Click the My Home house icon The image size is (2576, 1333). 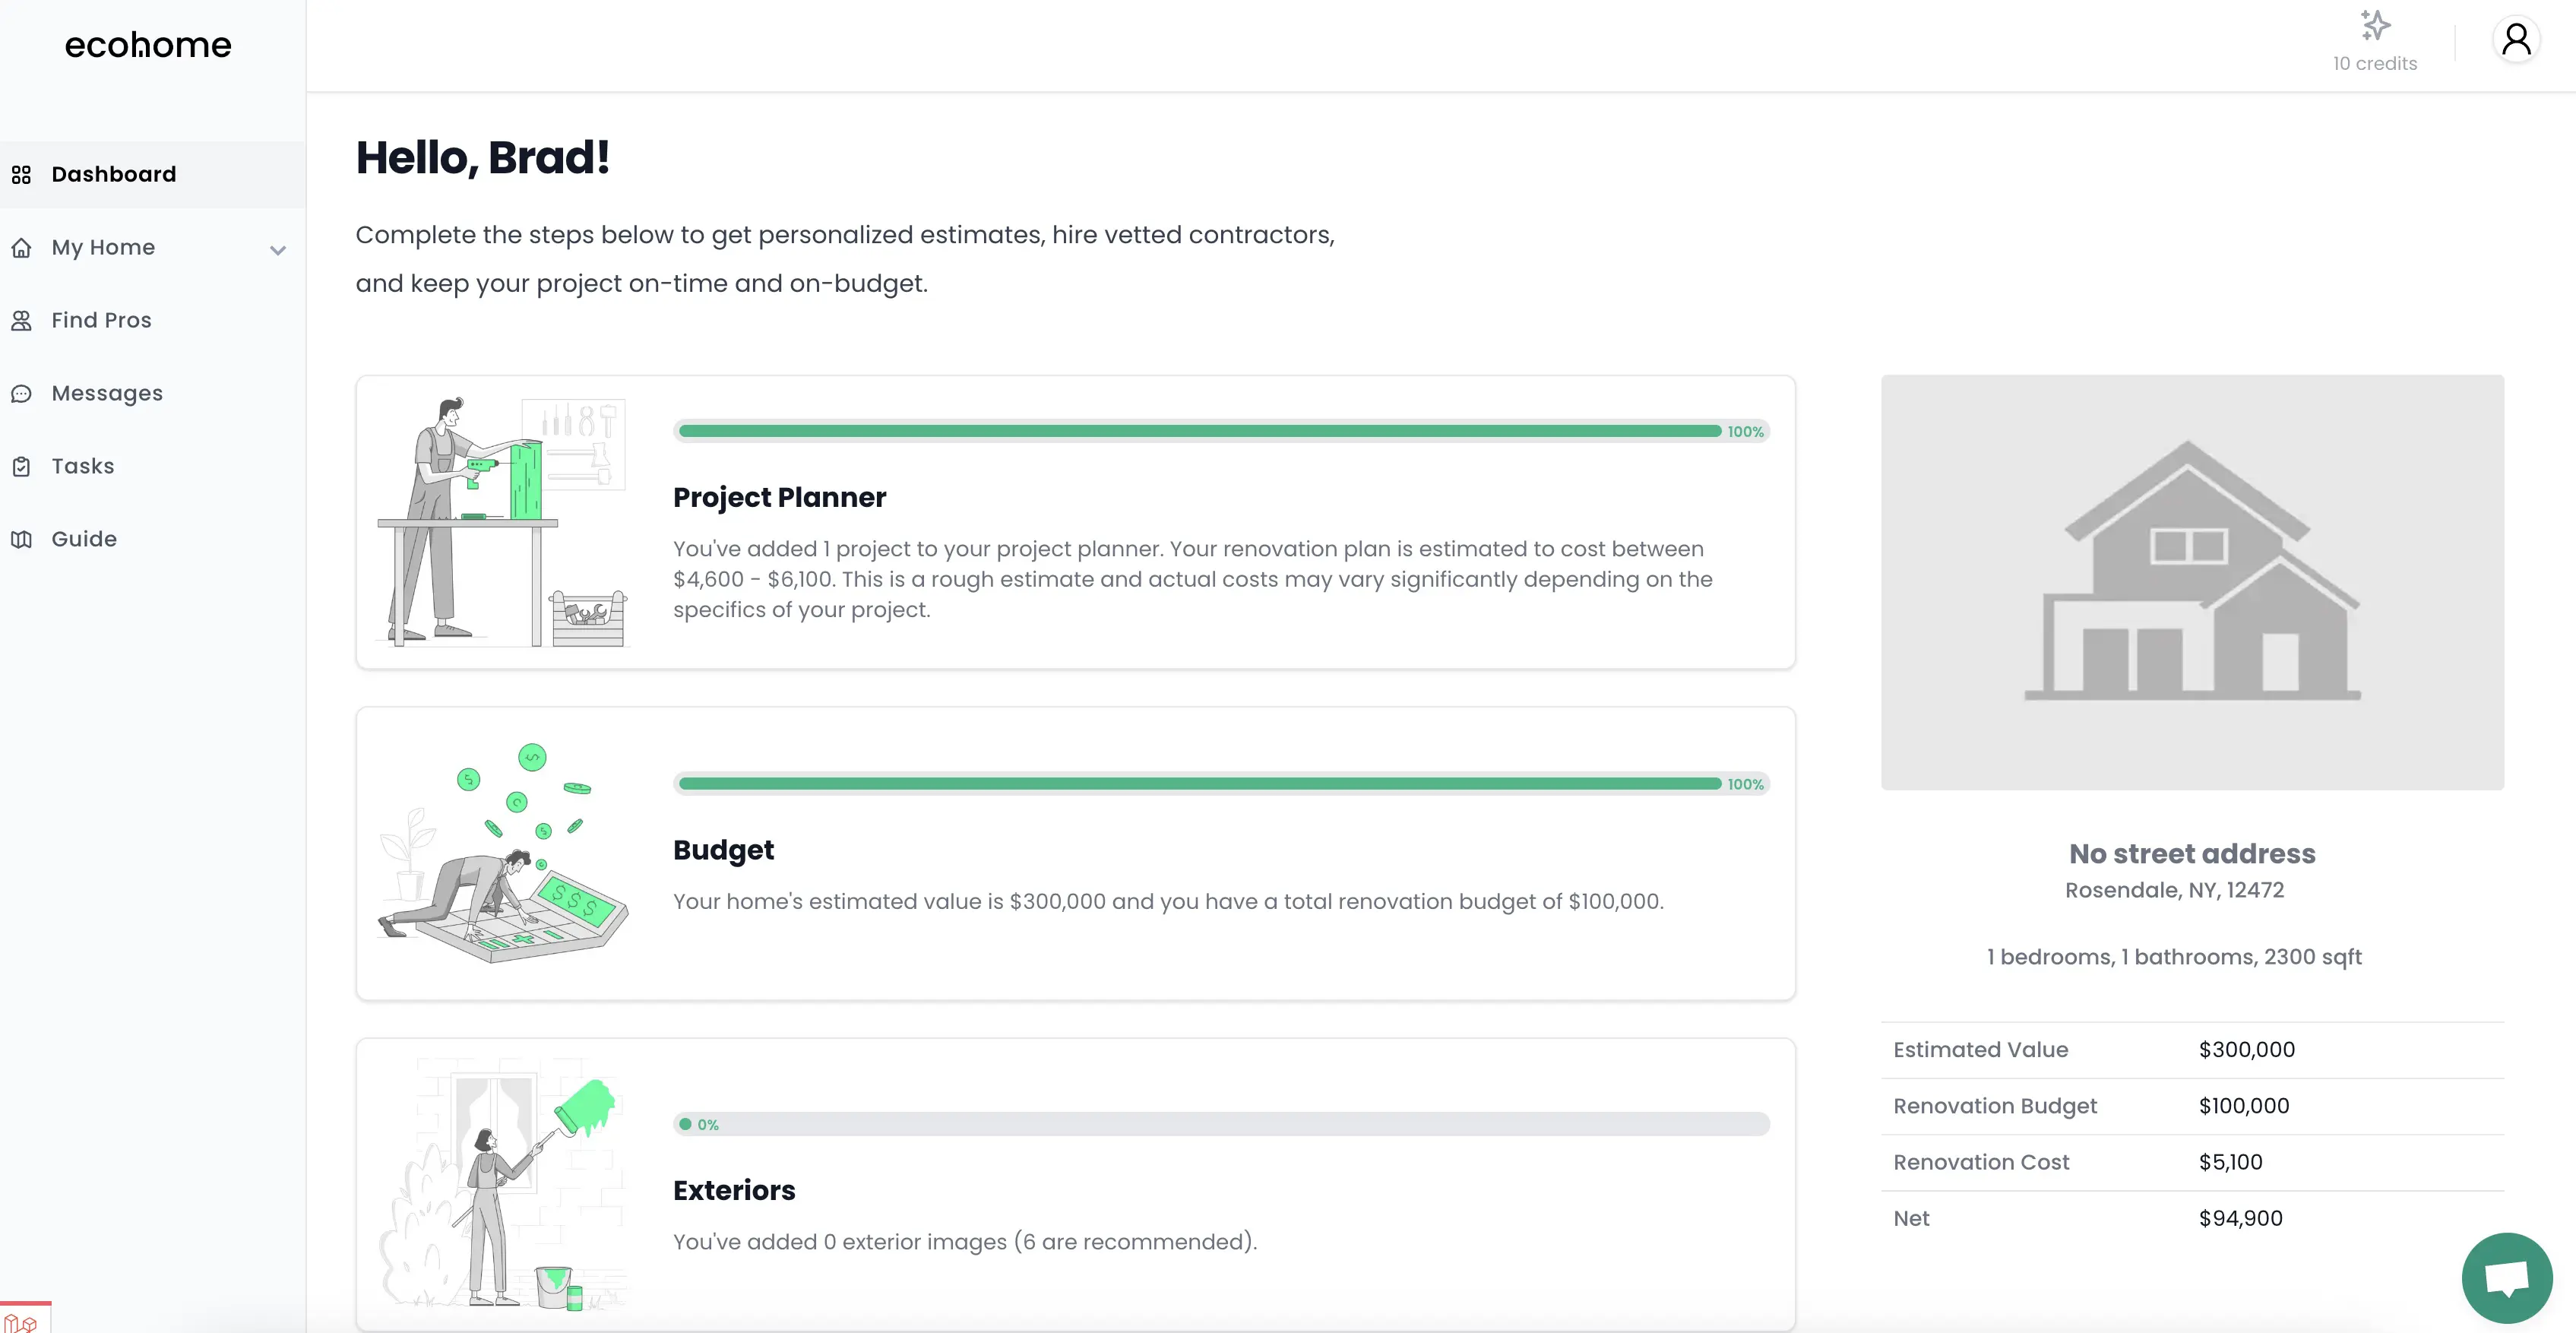point(23,247)
